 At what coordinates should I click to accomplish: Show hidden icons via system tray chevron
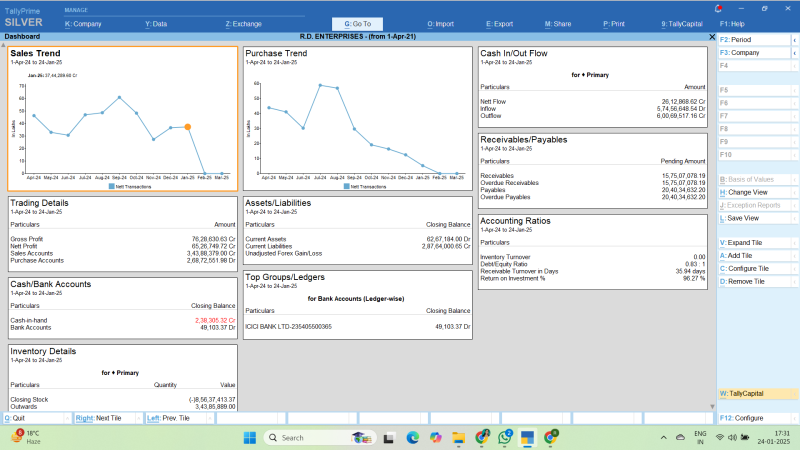(x=664, y=437)
